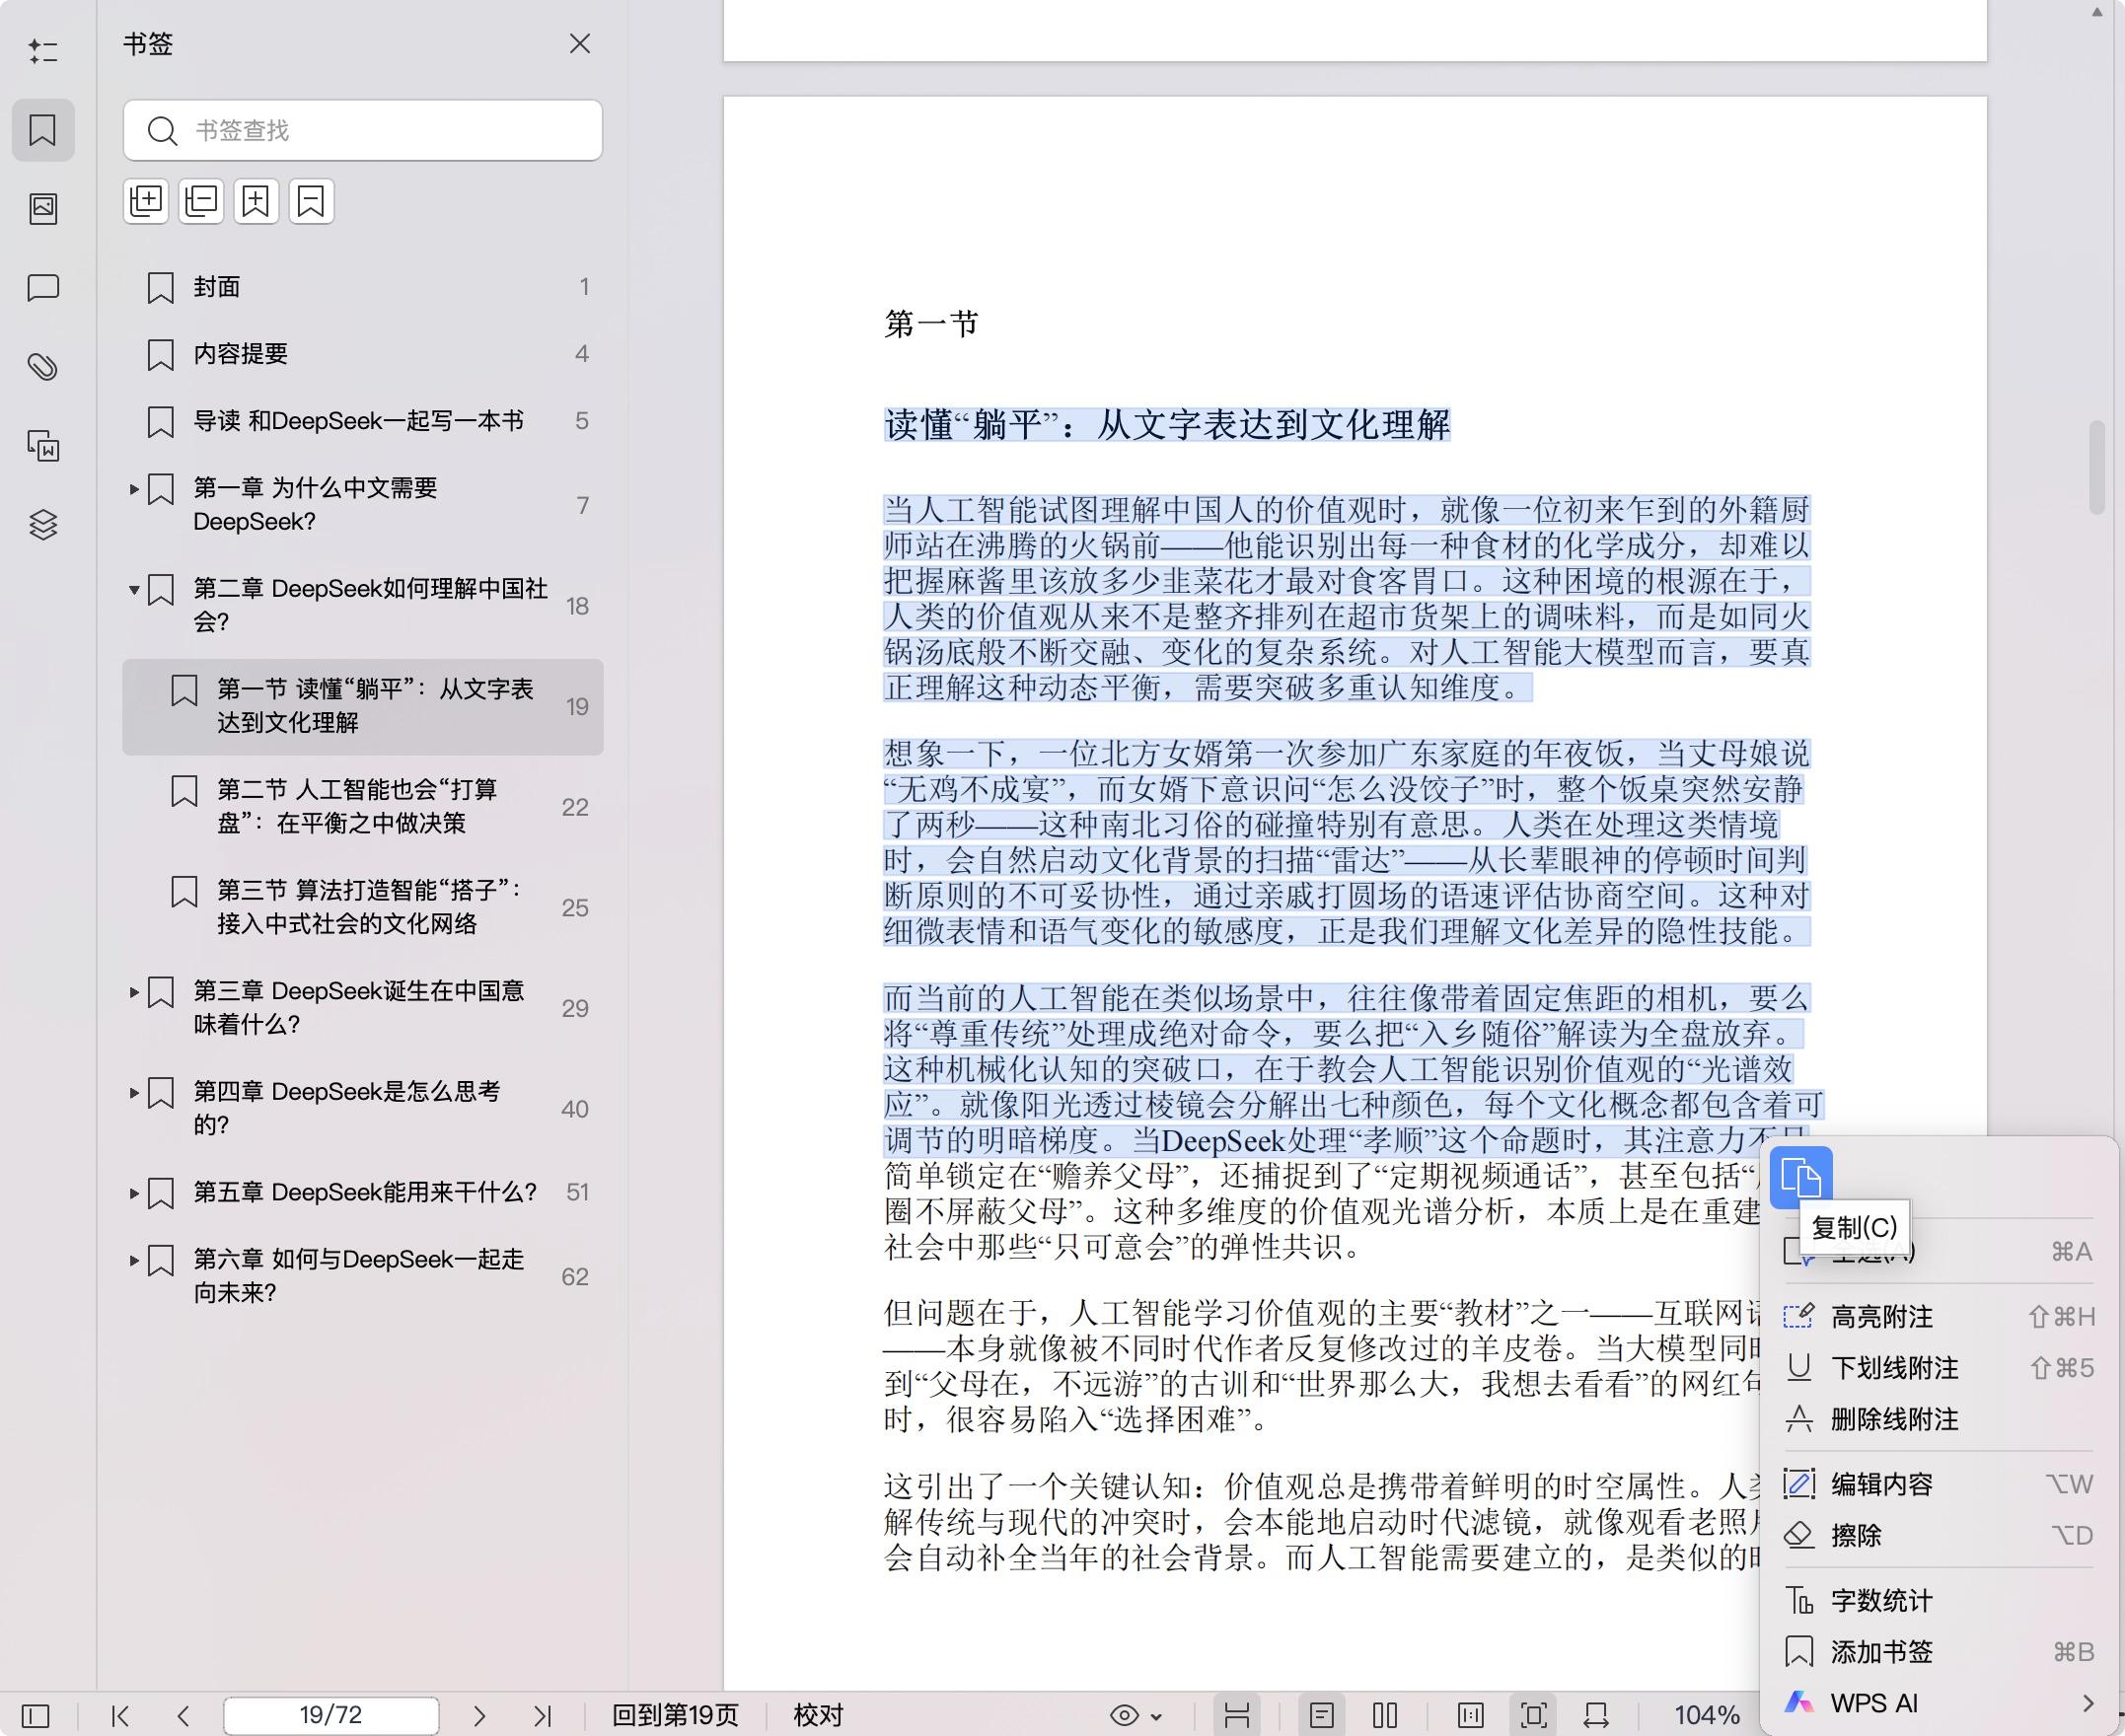Choose 下划线附注 from context menu
The height and width of the screenshot is (1736, 2125).
[1938, 1368]
